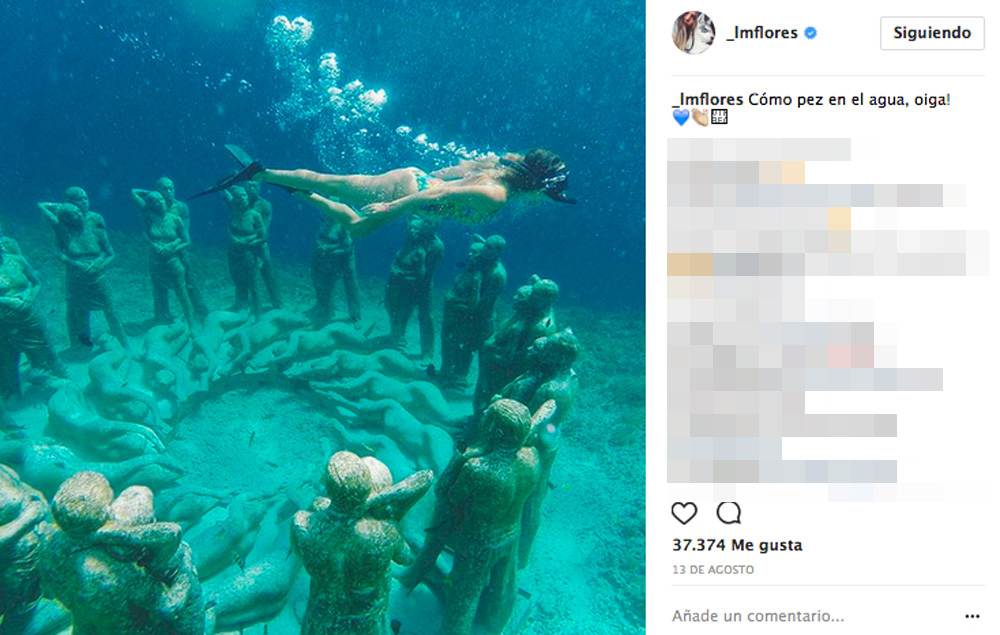View who liked via 37.374 Me gusta
This screenshot has height=635, width=1000.
[737, 545]
